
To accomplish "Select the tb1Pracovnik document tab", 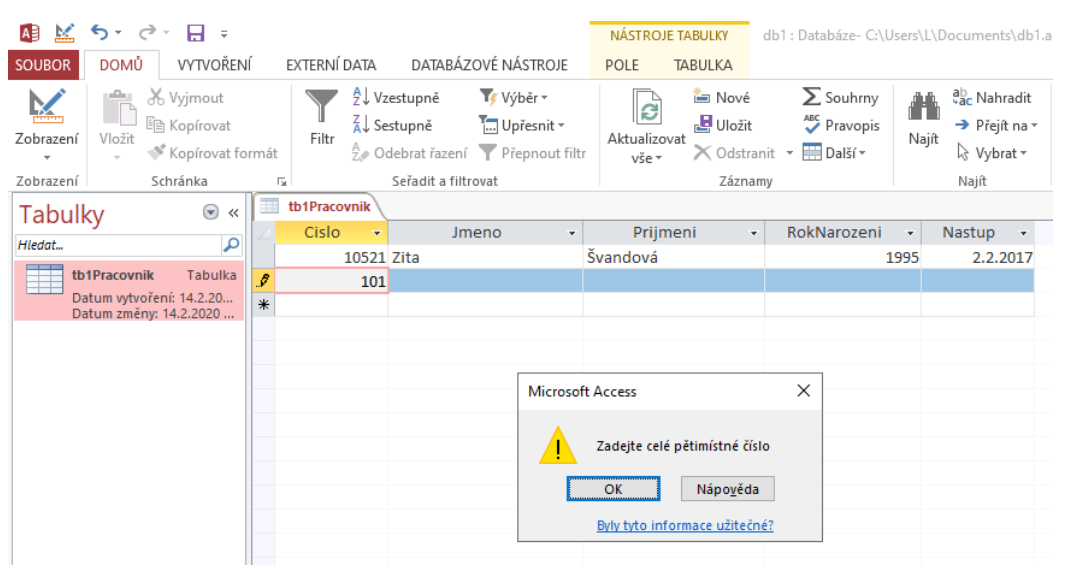I will (x=318, y=206).
